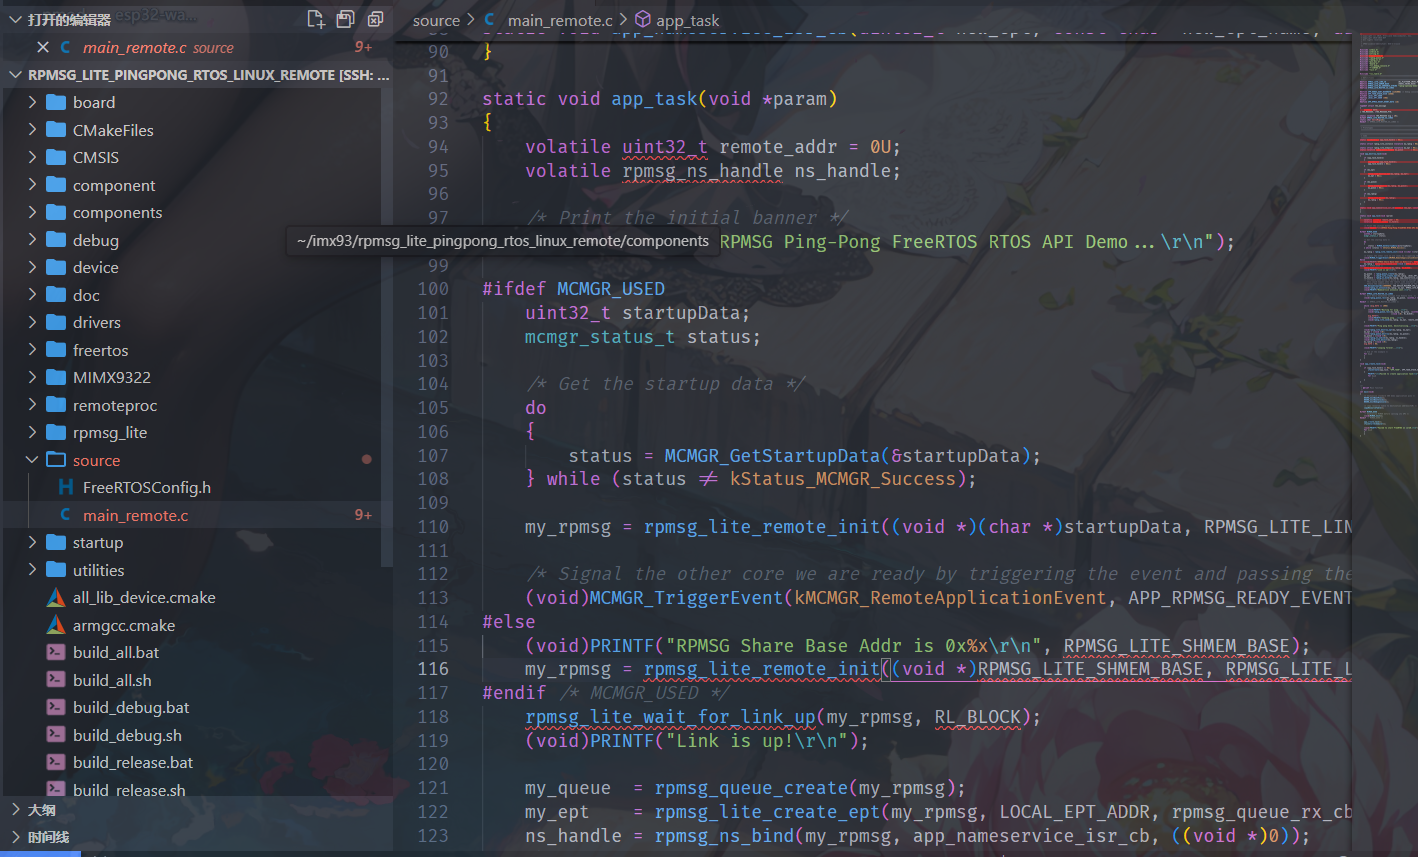Screen dimensions: 1418x857
Task: Open the rpmsg_lite folder
Action: pyautogui.click(x=109, y=432)
